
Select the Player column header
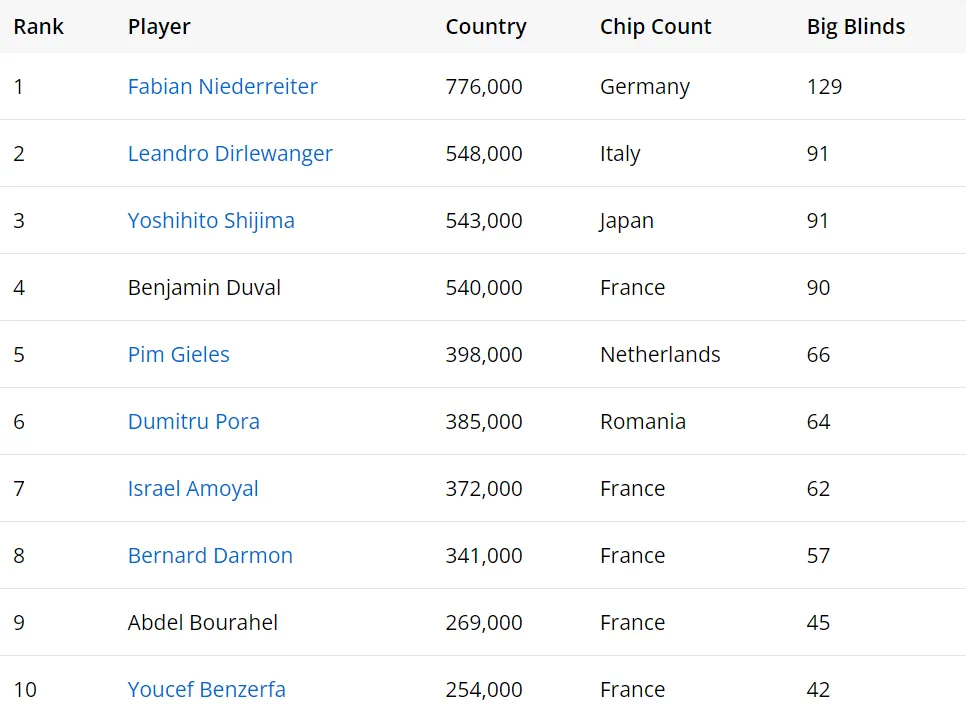[x=159, y=27]
